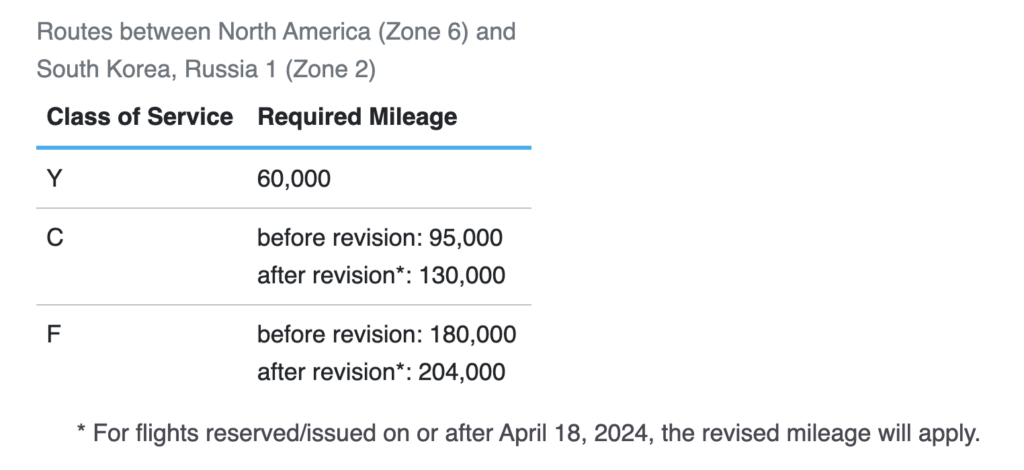Select the C class row label
This screenshot has width=1024, height=470.
point(55,237)
